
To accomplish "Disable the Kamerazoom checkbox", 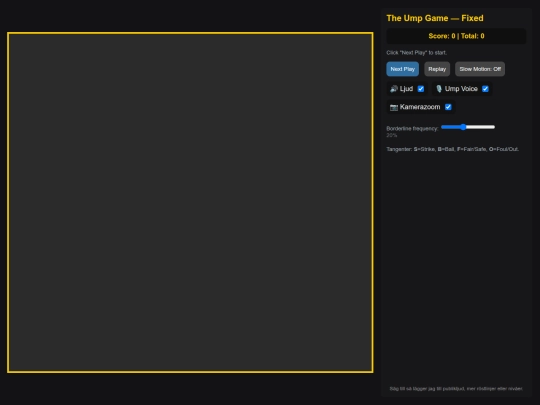I will click(448, 107).
